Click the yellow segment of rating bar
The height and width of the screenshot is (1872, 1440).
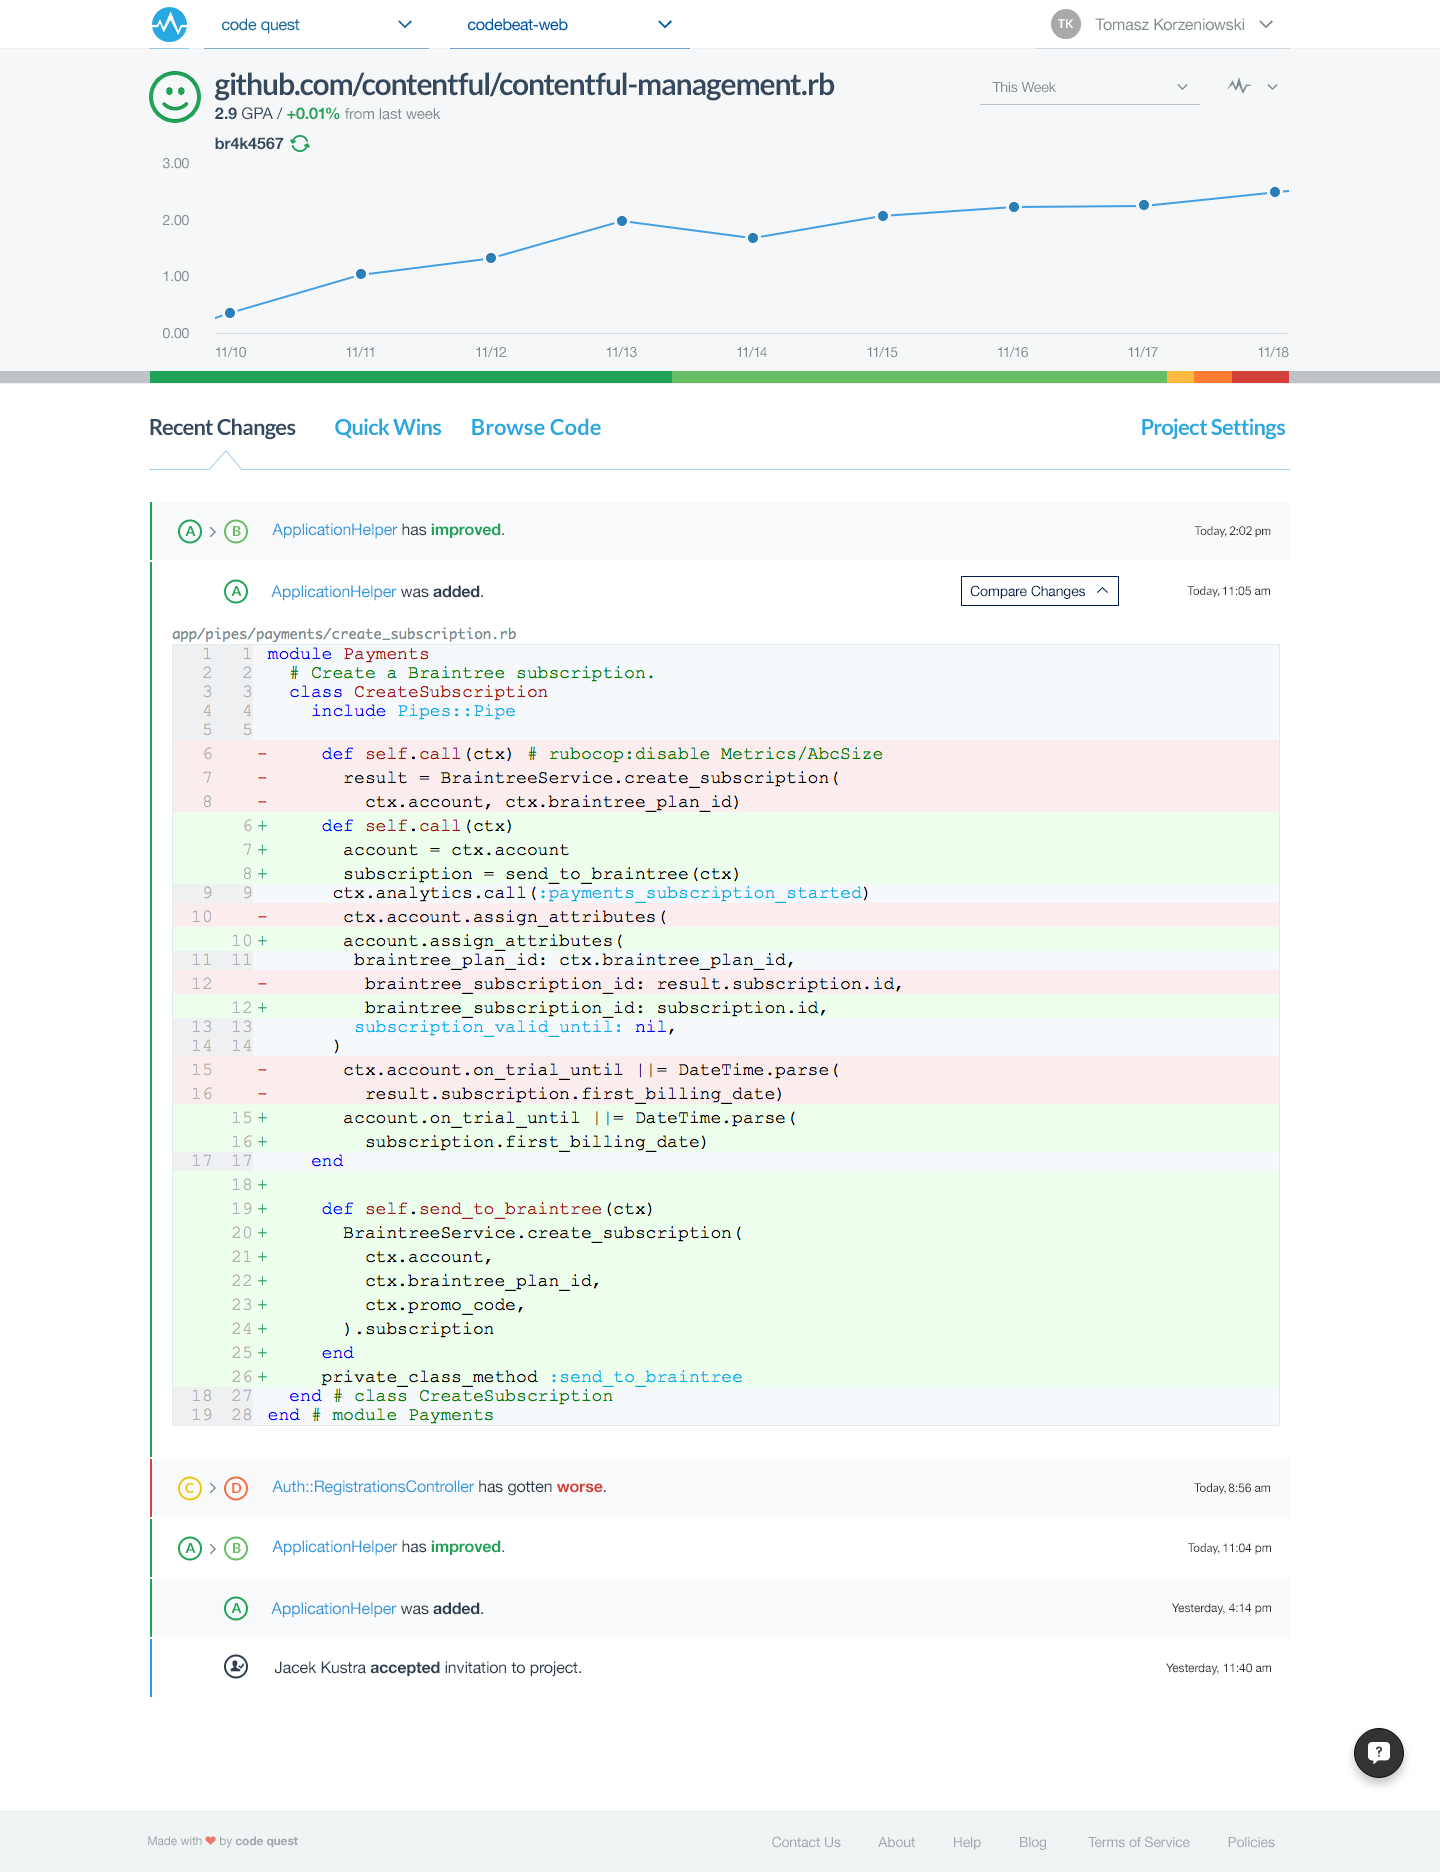coord(1180,377)
